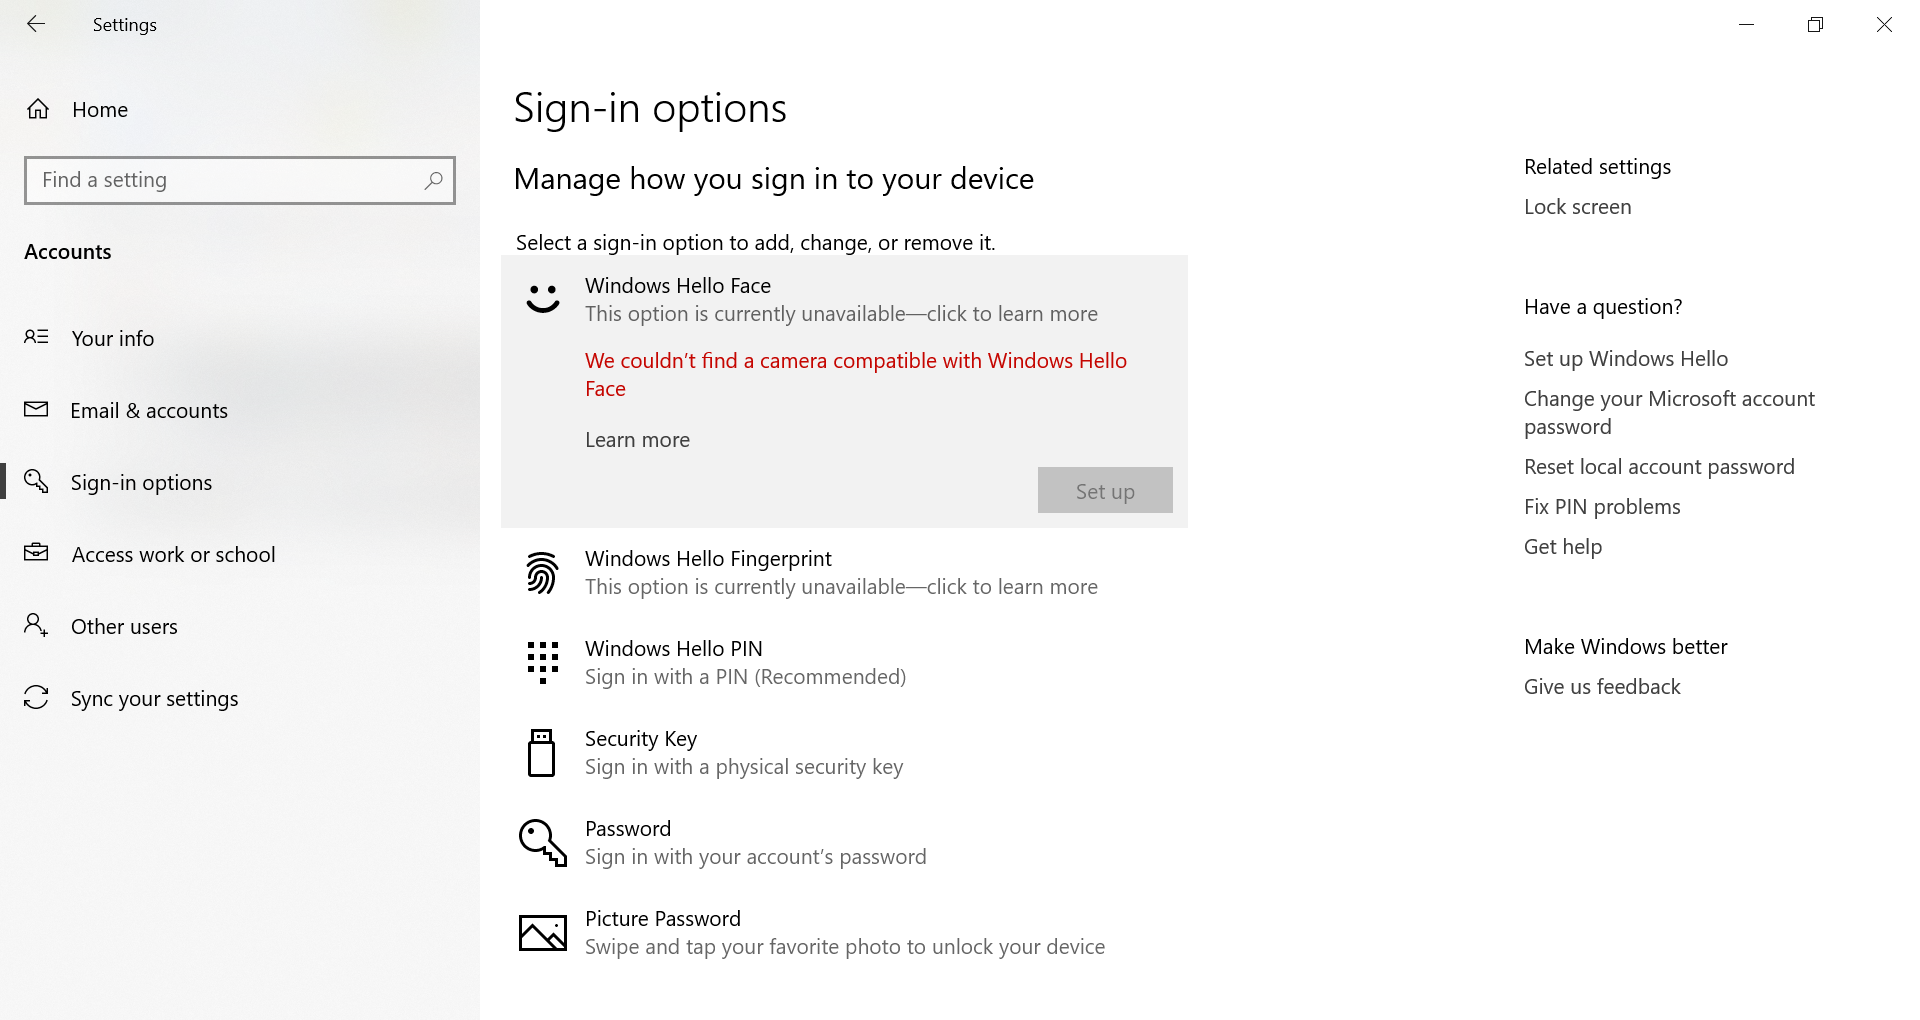Click the Sign-in options key icon in sidebar
This screenshot has height=1020, width=1920.
tap(36, 481)
